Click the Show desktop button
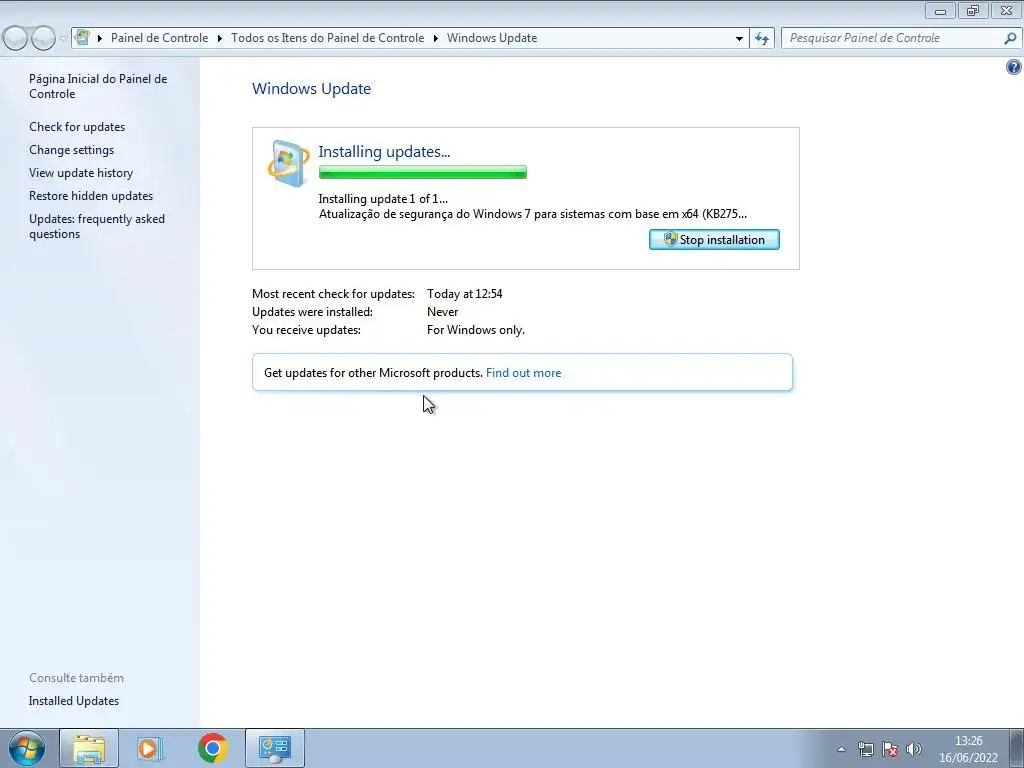 [1016, 748]
